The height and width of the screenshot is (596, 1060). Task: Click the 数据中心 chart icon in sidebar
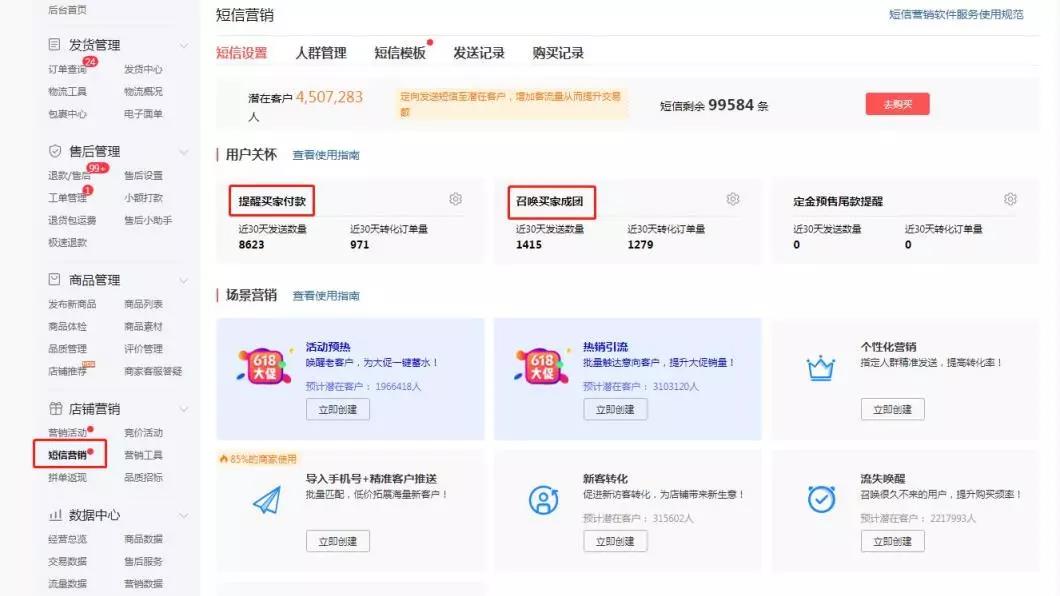(55, 515)
